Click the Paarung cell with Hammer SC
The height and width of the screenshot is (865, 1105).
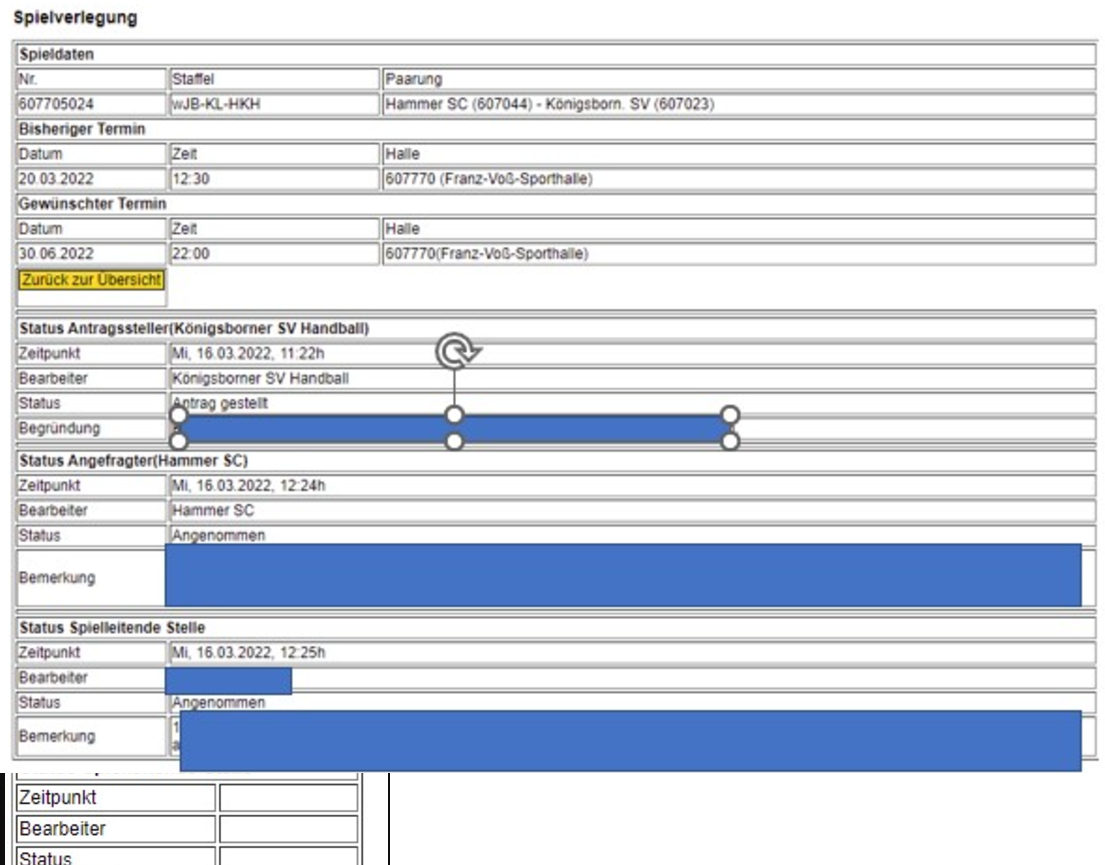coord(738,103)
